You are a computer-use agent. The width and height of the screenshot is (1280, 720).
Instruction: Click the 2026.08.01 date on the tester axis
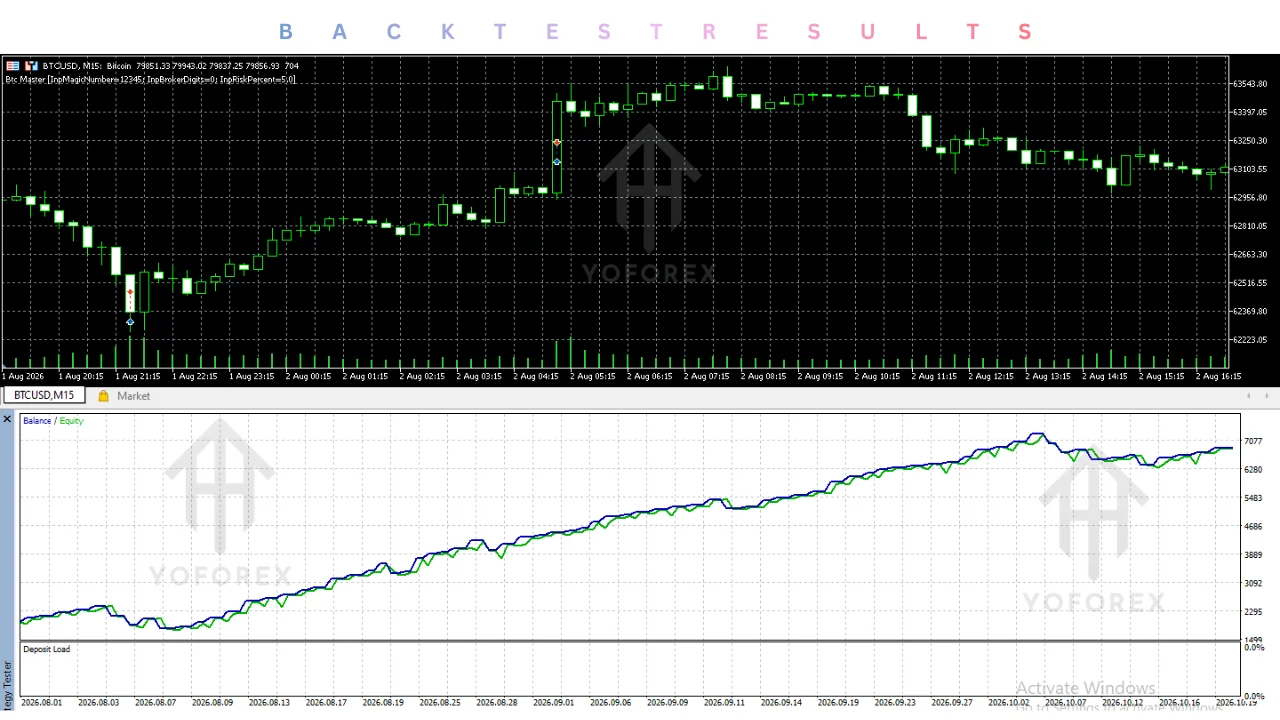(42, 703)
